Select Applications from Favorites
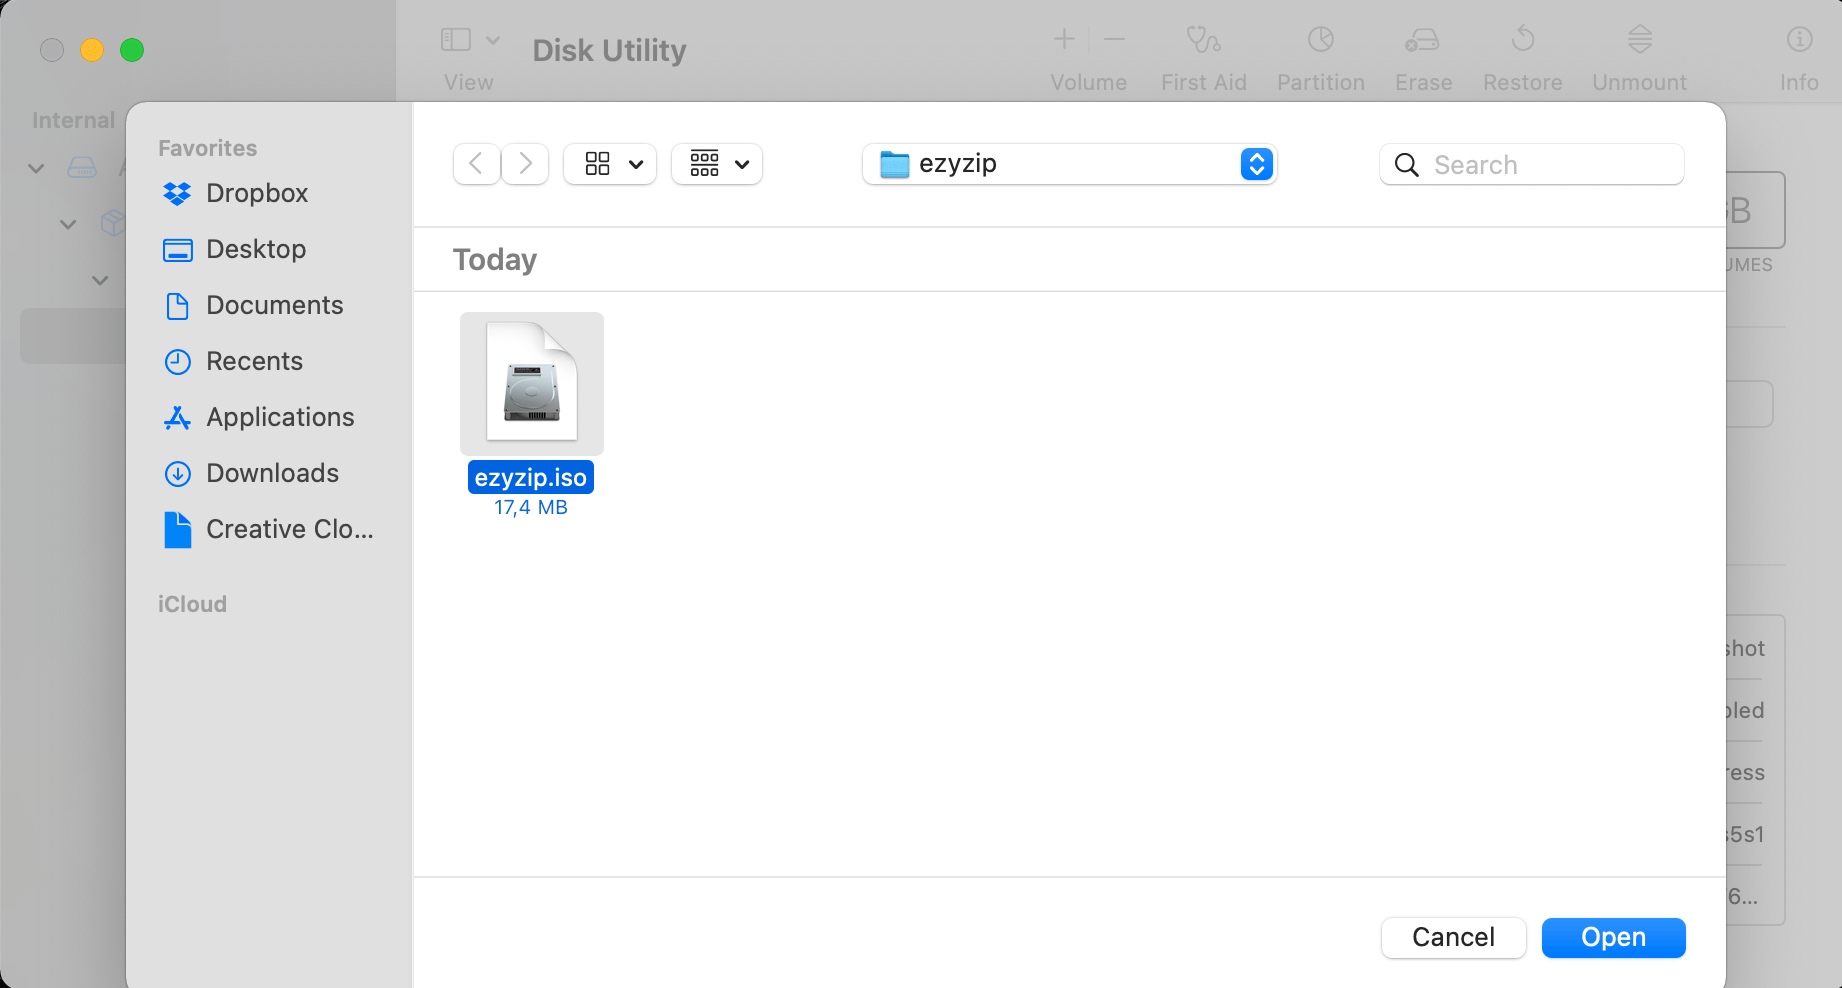The image size is (1842, 988). (x=279, y=417)
